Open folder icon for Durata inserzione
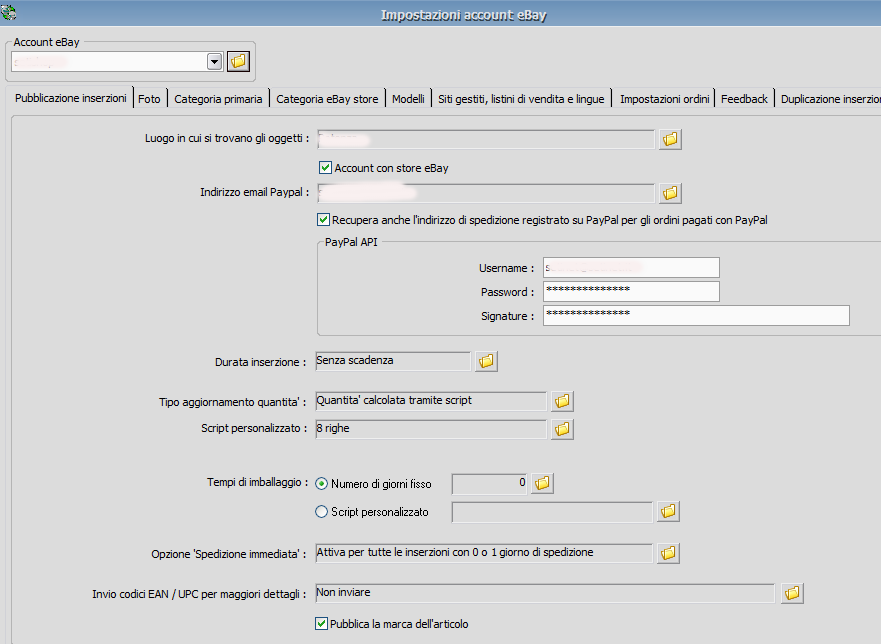This screenshot has width=881, height=644. tap(486, 361)
